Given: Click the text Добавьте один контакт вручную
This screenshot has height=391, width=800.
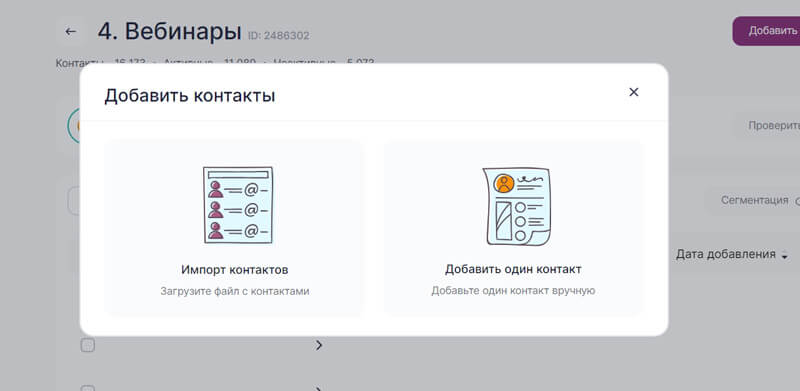Looking at the screenshot, I should coord(513,291).
